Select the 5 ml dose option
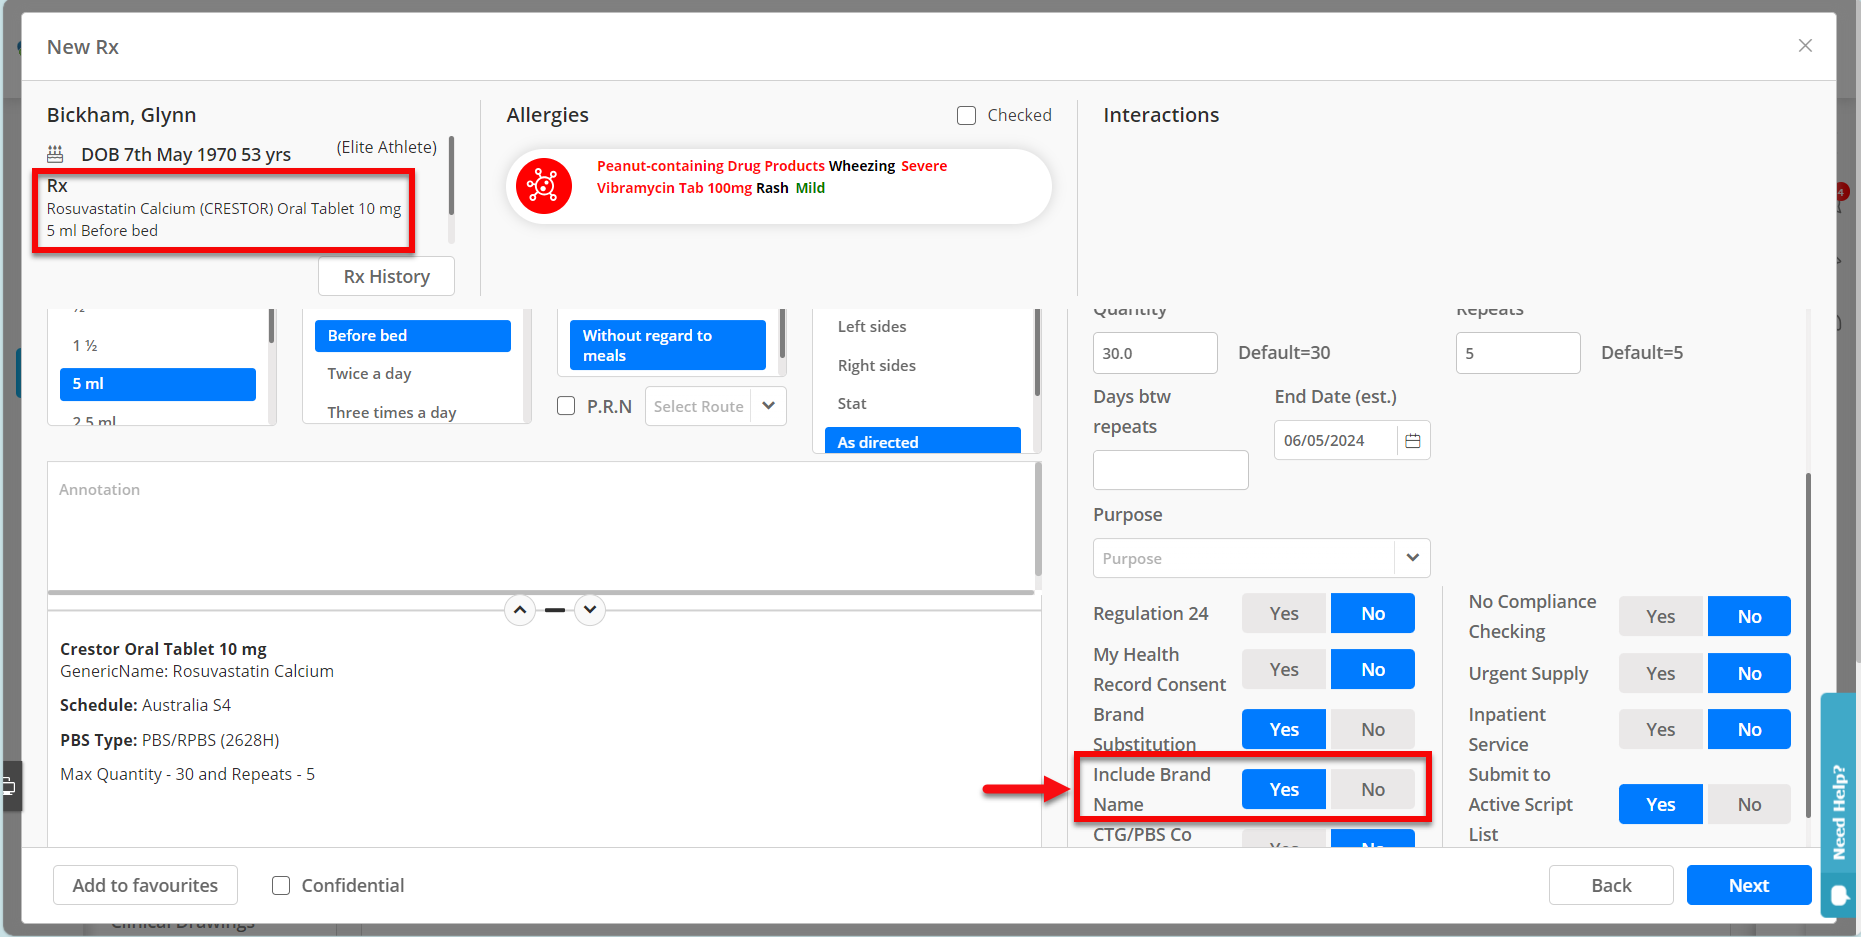Screen dimensions: 1861x937 tap(158, 384)
